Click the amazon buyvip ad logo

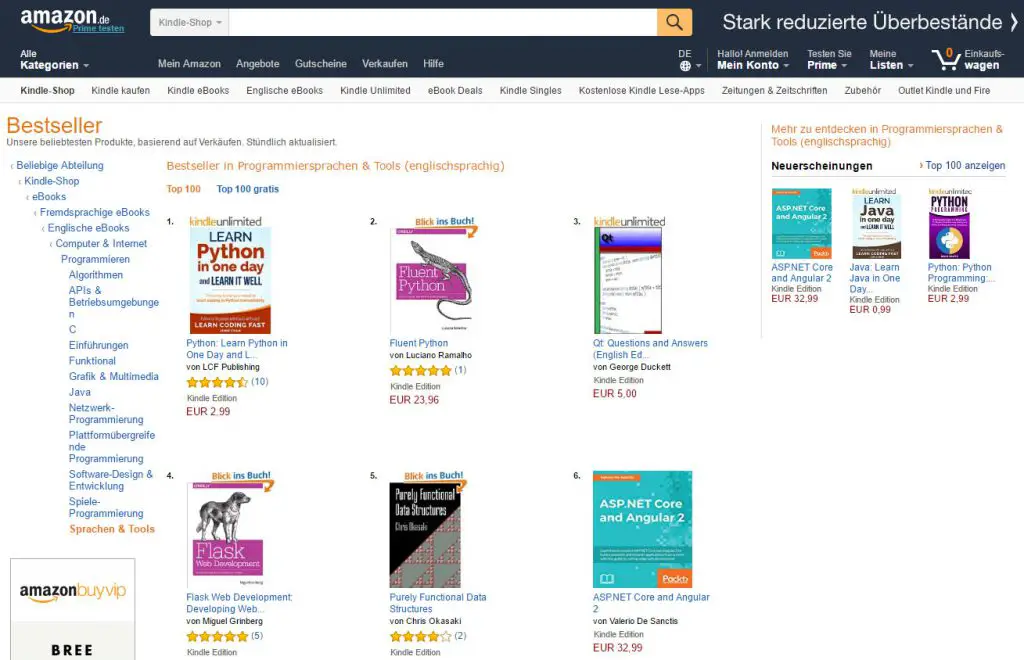point(73,592)
